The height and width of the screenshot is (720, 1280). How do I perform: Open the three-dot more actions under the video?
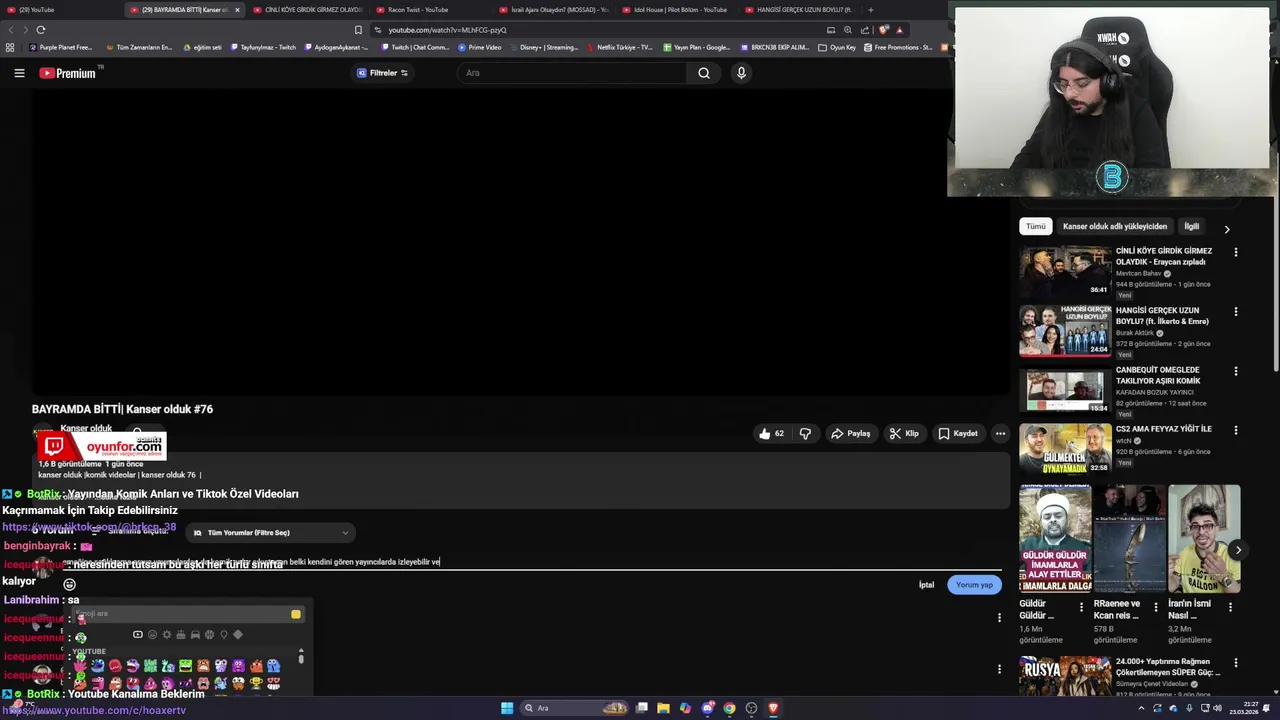click(x=1000, y=434)
